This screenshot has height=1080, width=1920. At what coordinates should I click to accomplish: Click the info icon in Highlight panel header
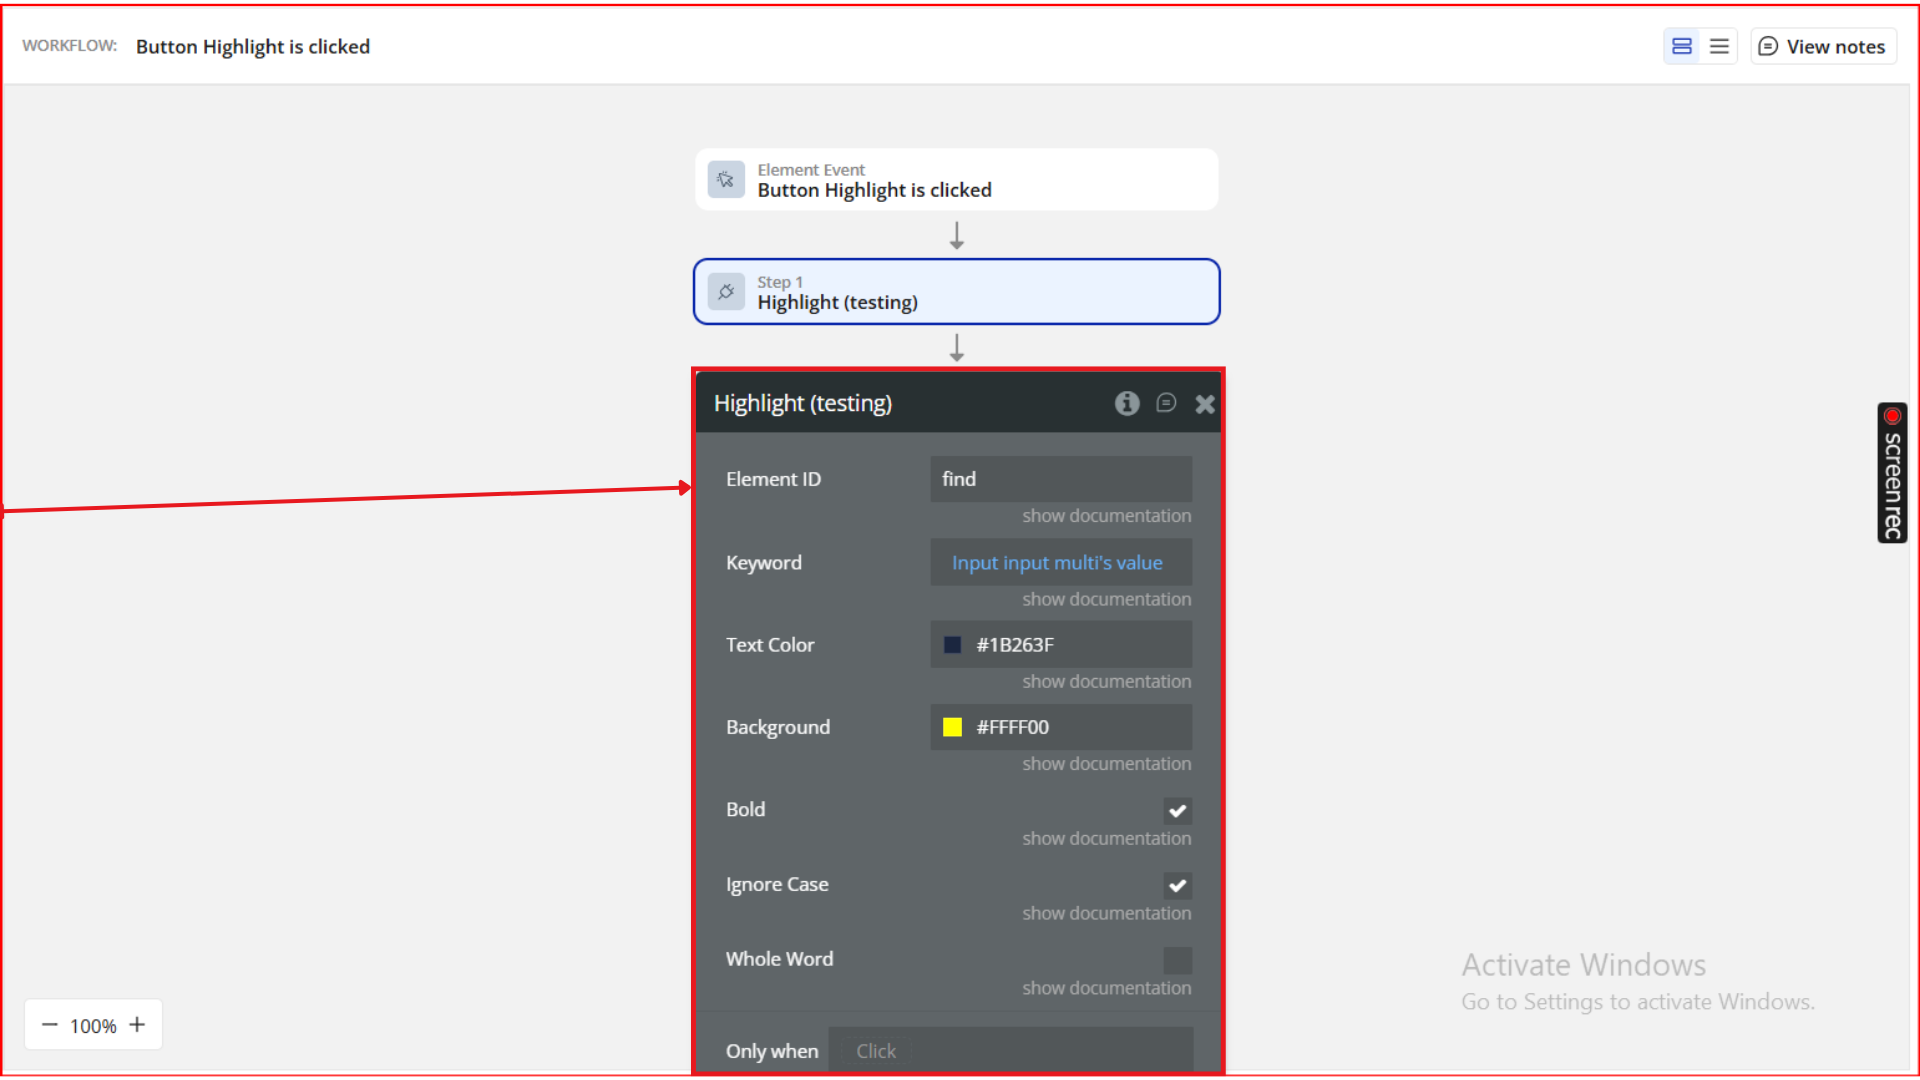(x=1127, y=403)
